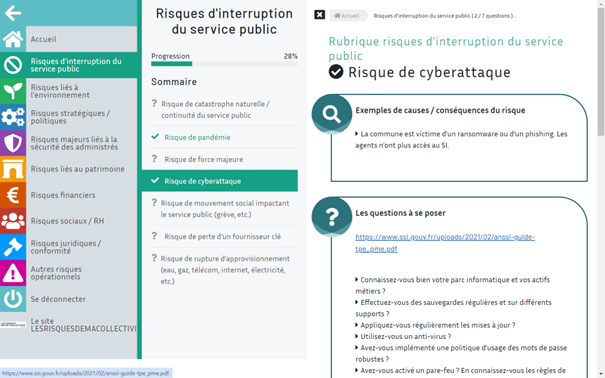Click the Rubrique risques d'interruption title
This screenshot has width=605, height=378.
[x=446, y=48]
